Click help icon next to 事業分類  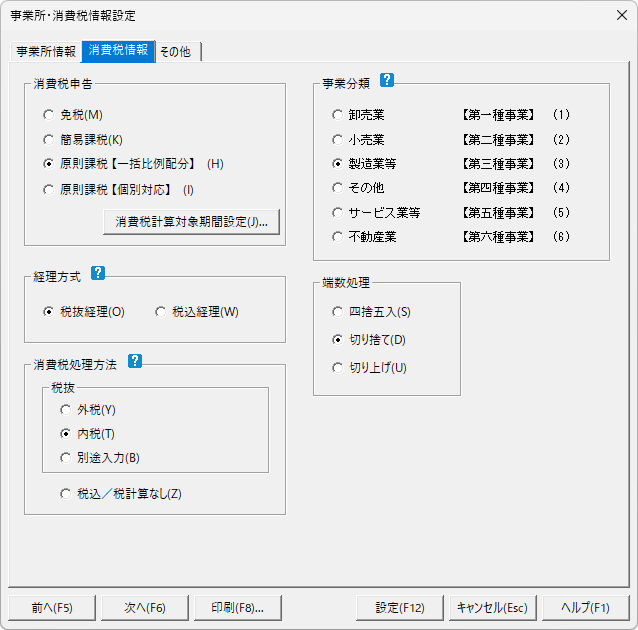[387, 81]
